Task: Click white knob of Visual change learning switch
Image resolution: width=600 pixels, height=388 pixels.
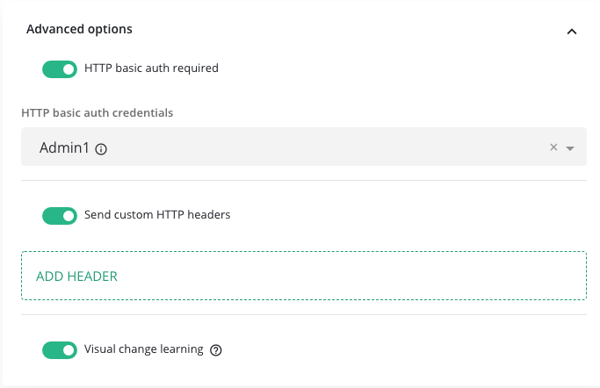Action: click(x=68, y=350)
